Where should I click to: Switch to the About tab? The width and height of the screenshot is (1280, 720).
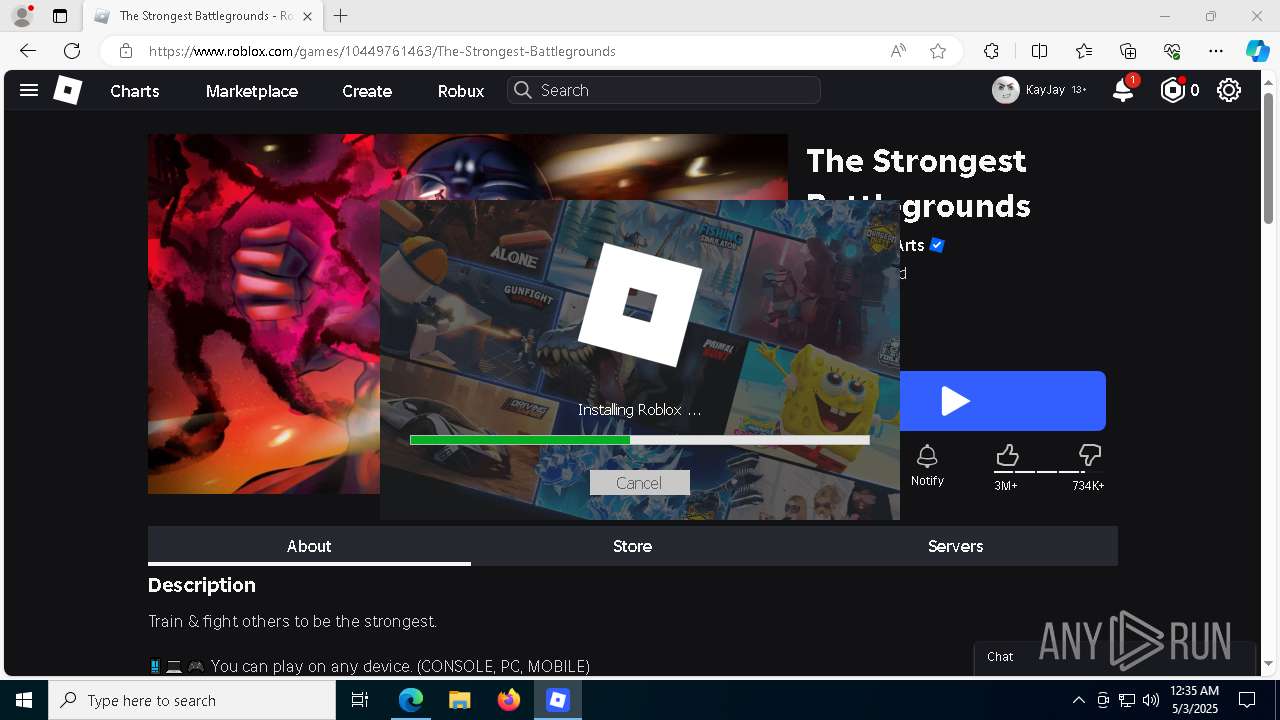click(x=309, y=546)
